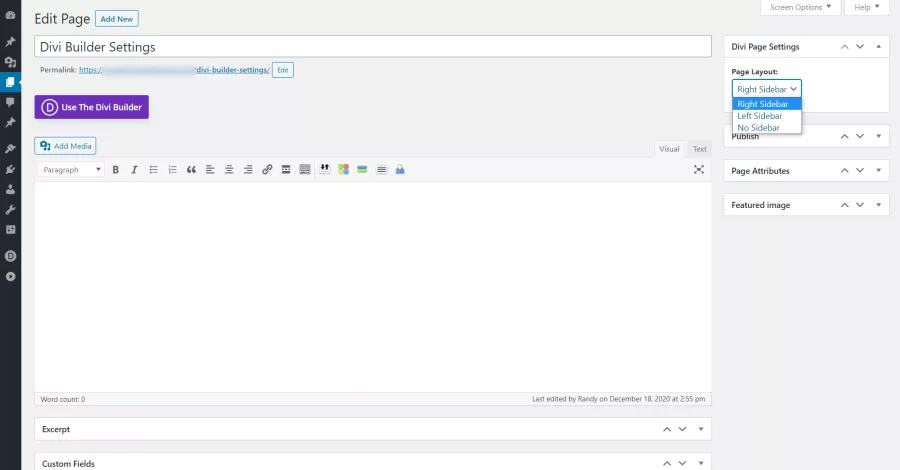Screen dimensions: 900x470
Task: Toggle bold formatting
Action: pos(115,169)
